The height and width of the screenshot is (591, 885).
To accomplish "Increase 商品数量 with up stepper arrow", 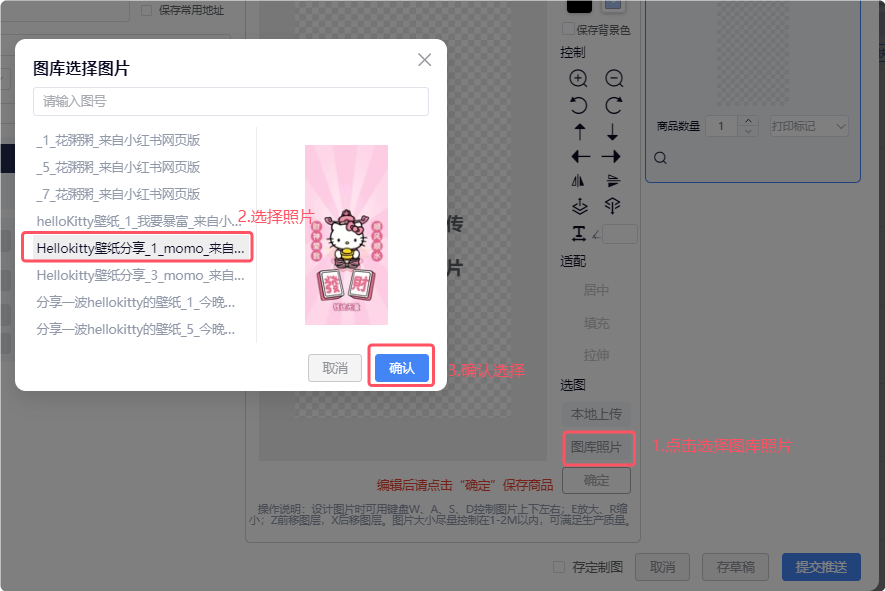I will [x=748, y=121].
